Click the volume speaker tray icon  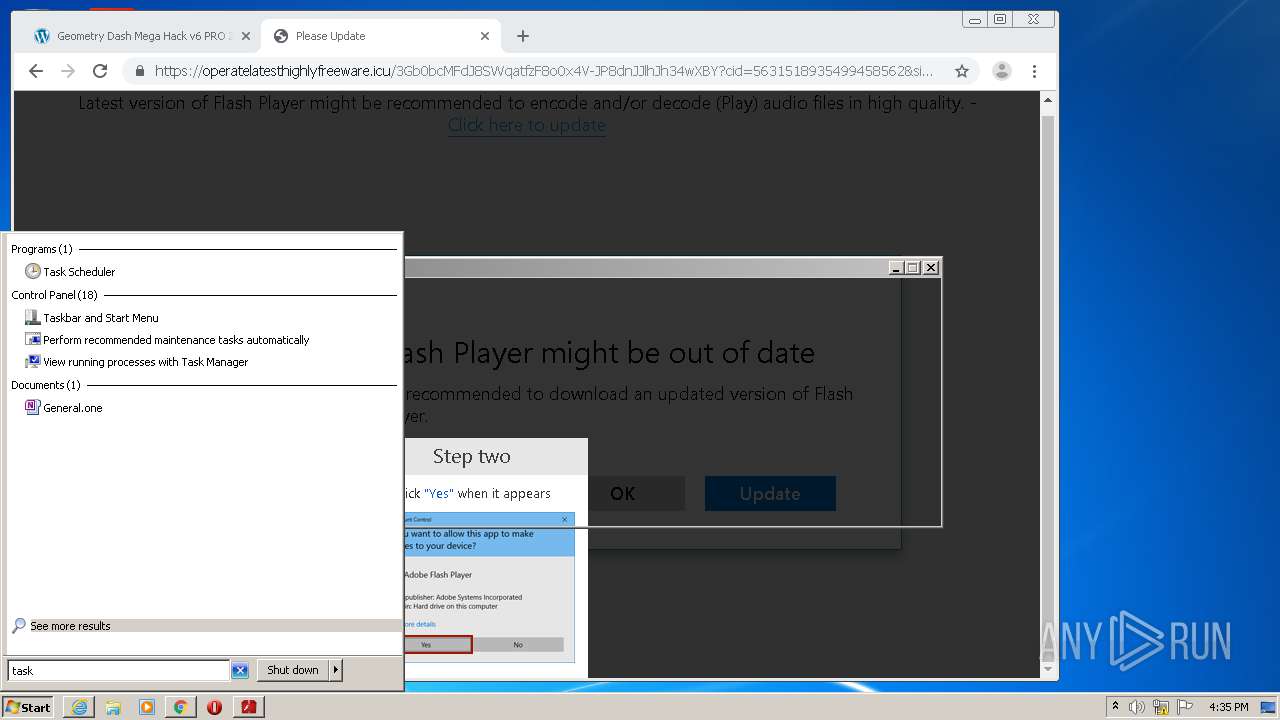[x=1137, y=707]
